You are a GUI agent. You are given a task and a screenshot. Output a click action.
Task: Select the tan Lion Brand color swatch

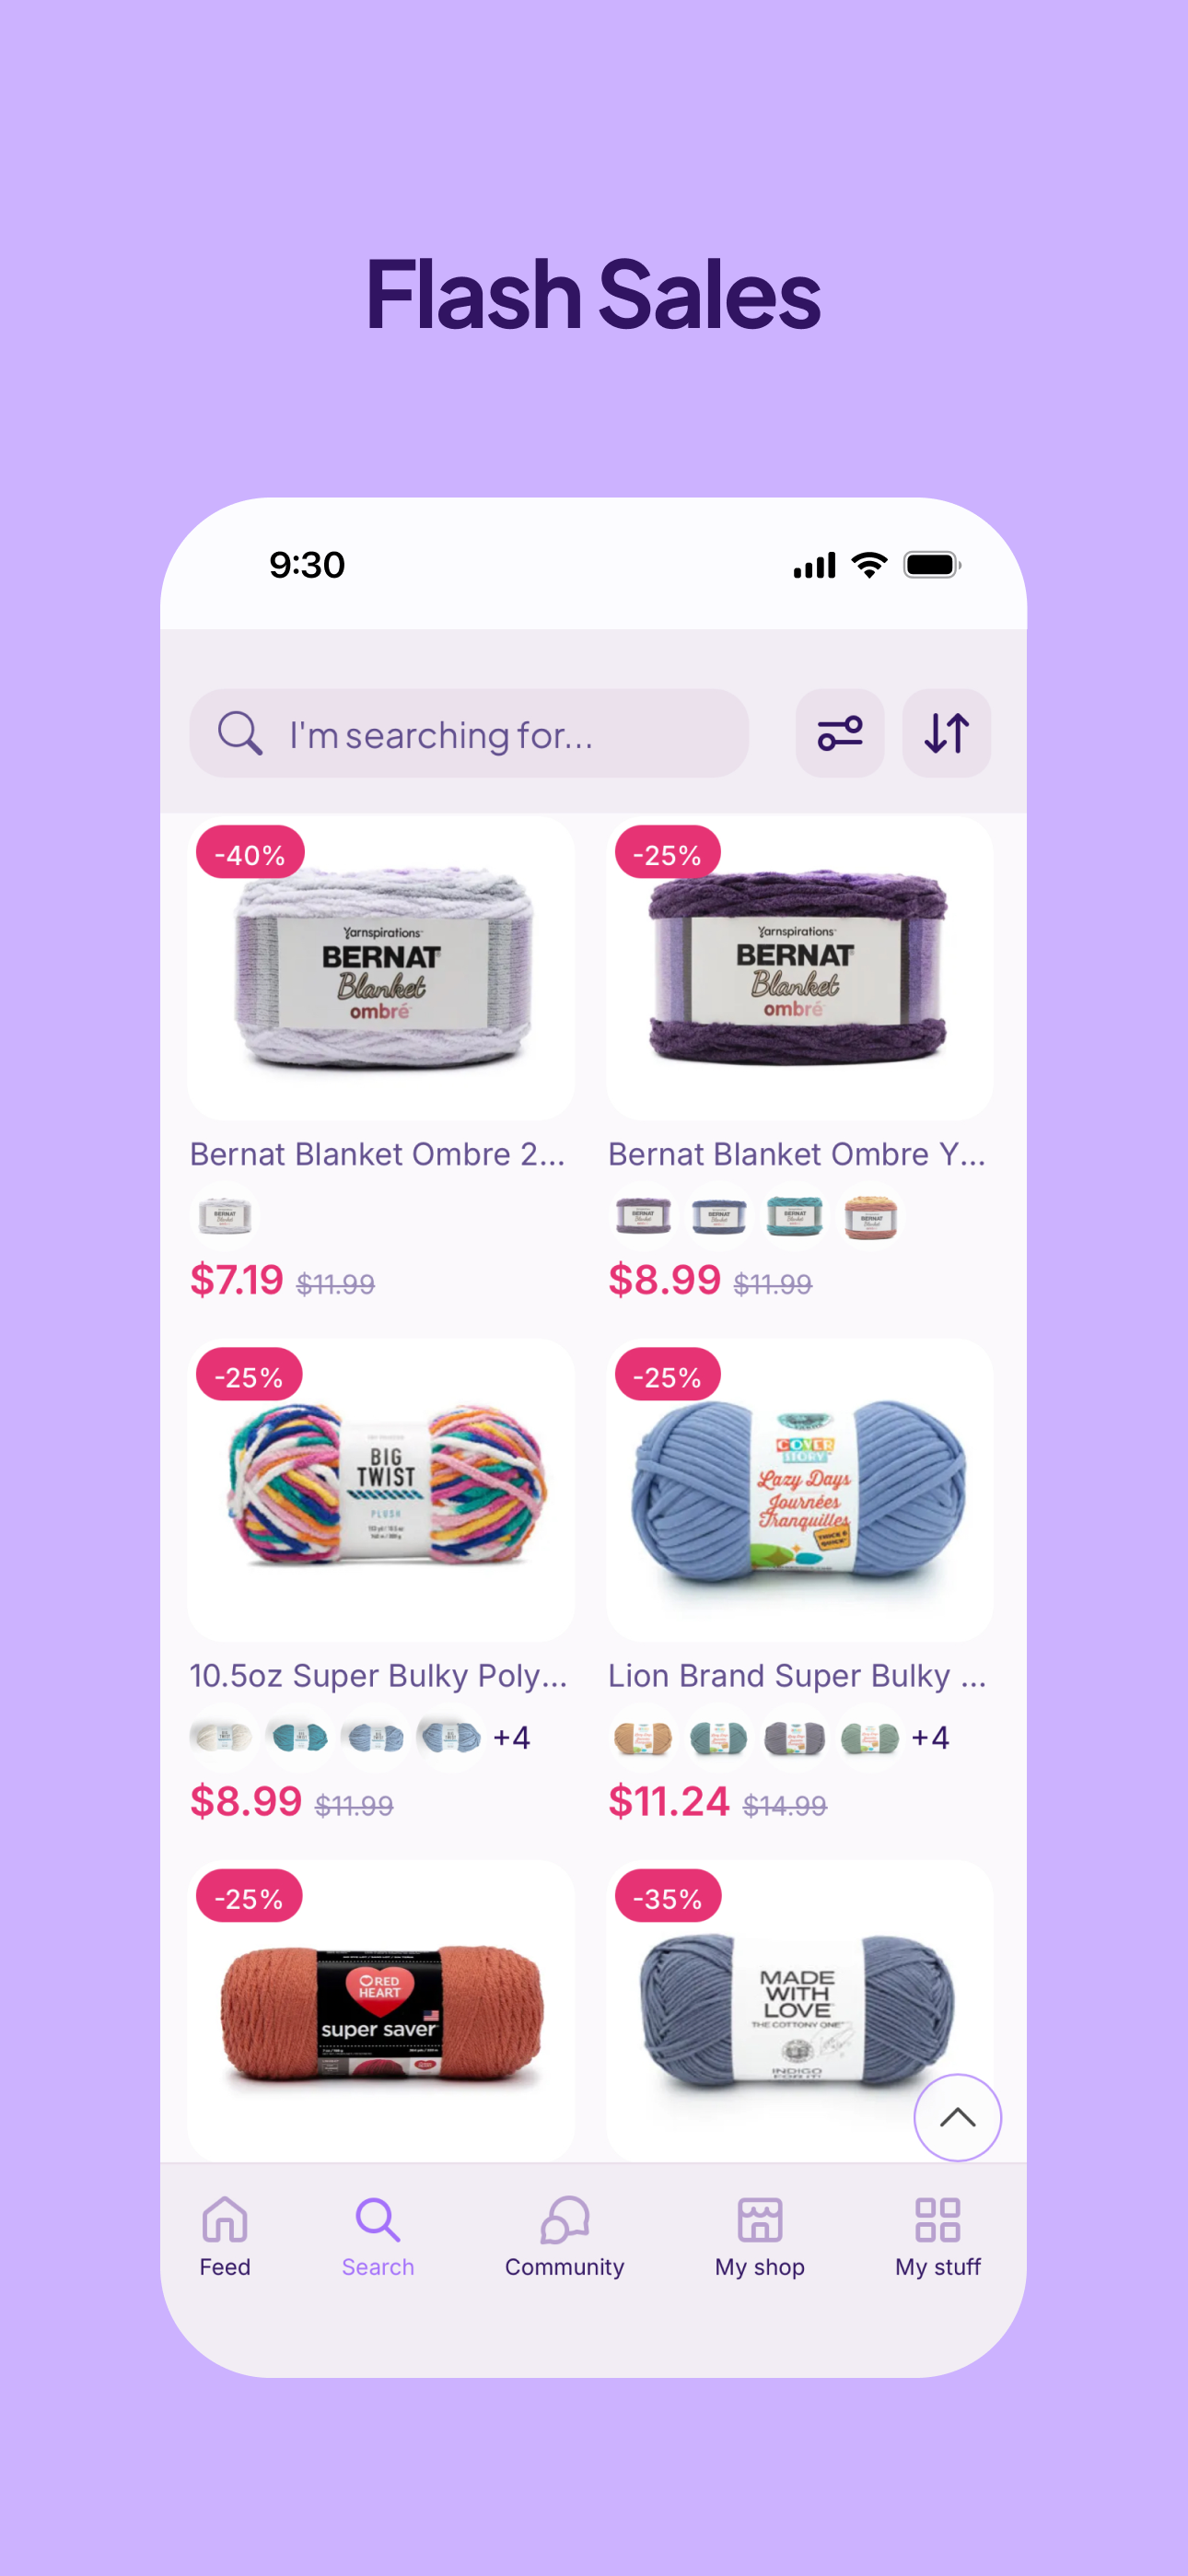(642, 1738)
